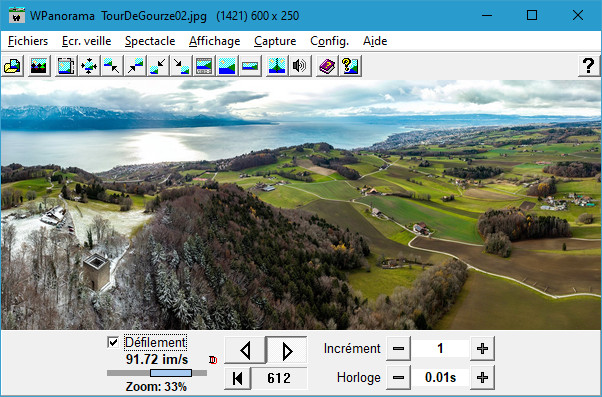The height and width of the screenshot is (397, 602).
Task: Click the Incrément value field showing 1
Action: tap(440, 349)
